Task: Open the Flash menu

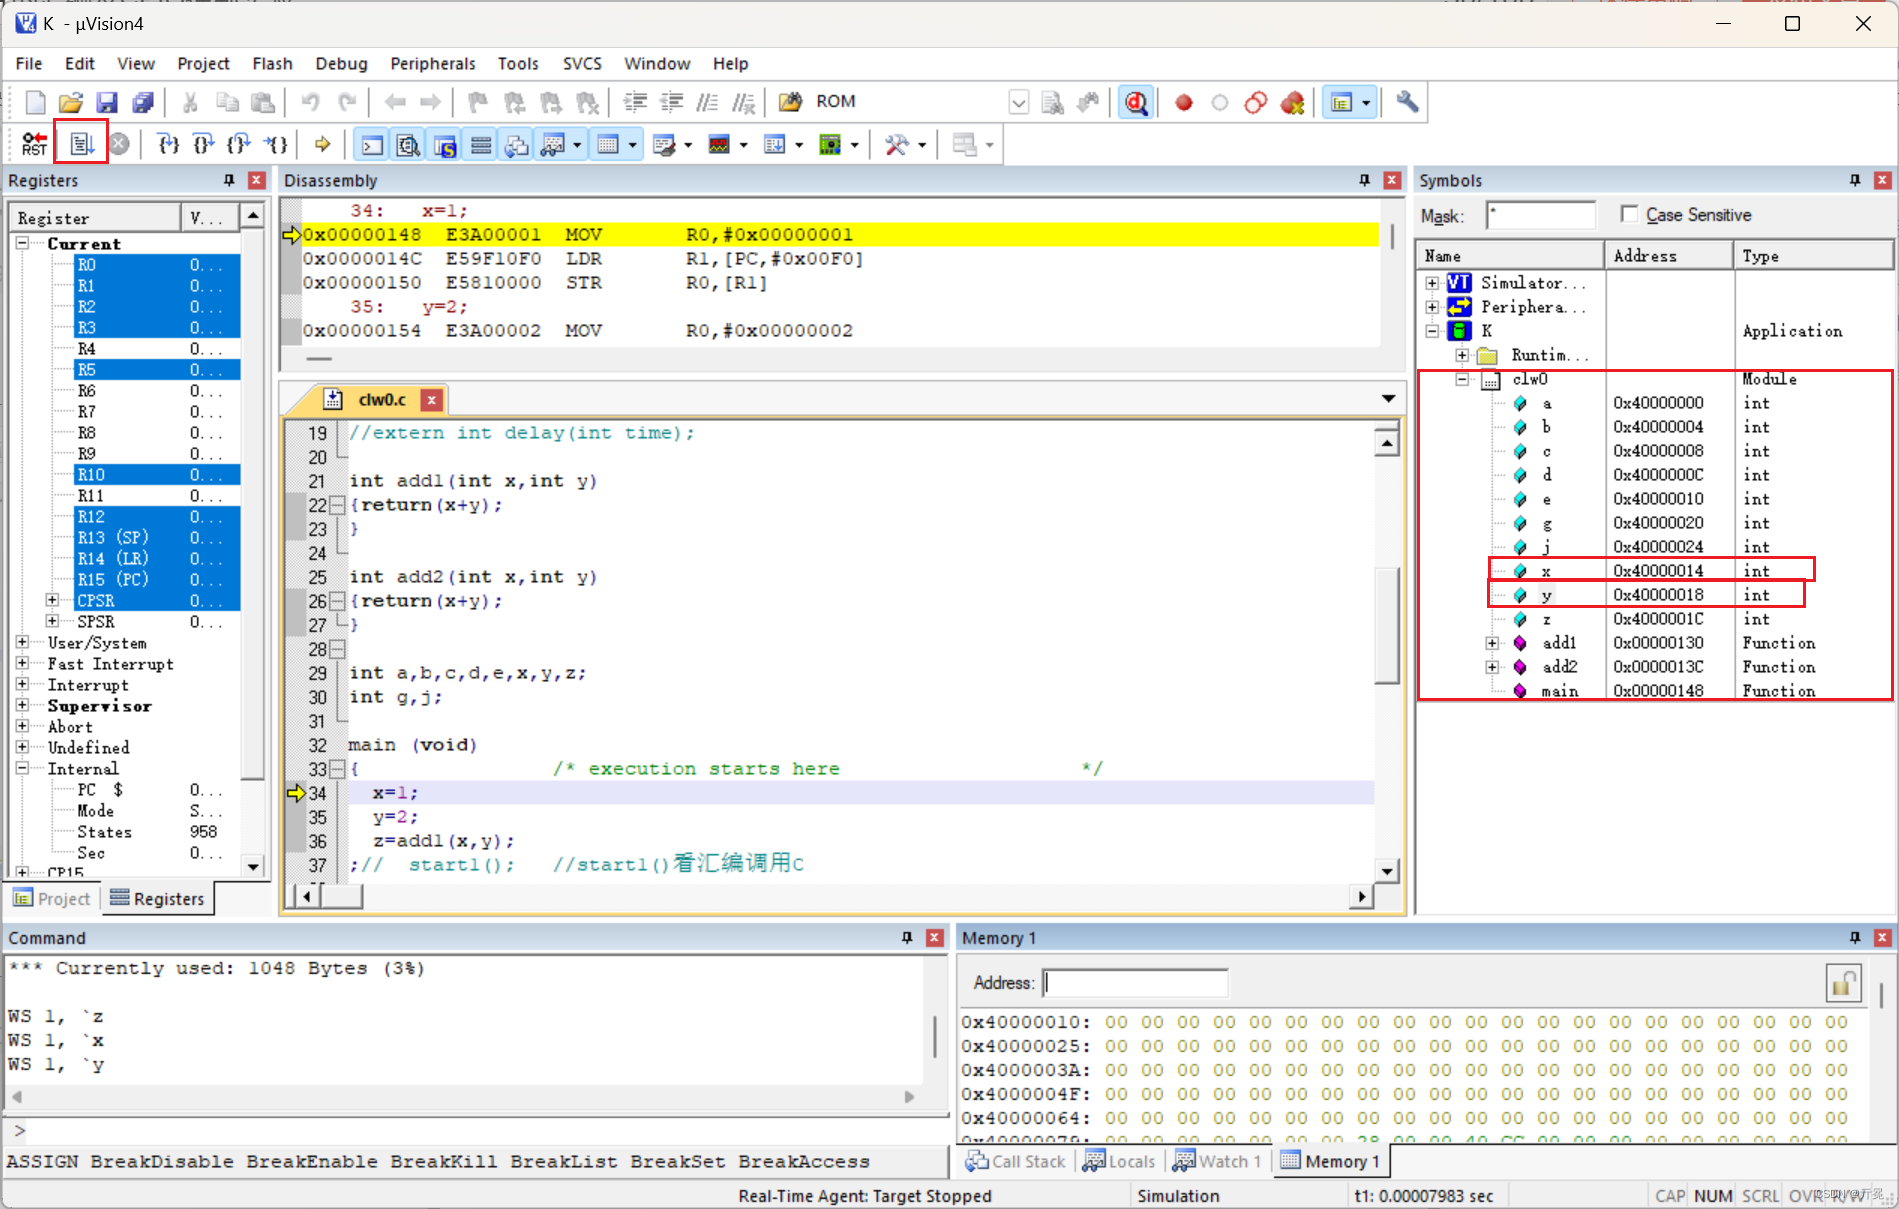Action: [x=272, y=63]
